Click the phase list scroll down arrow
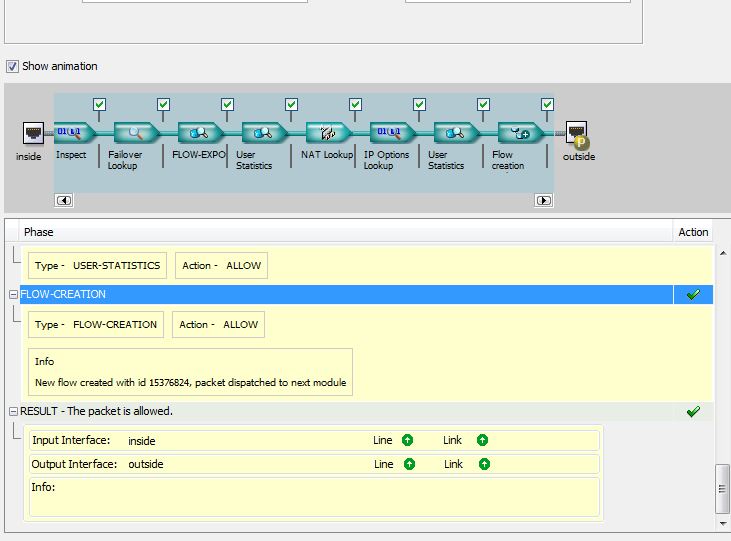Viewport: 731px width, 541px height. [723, 523]
